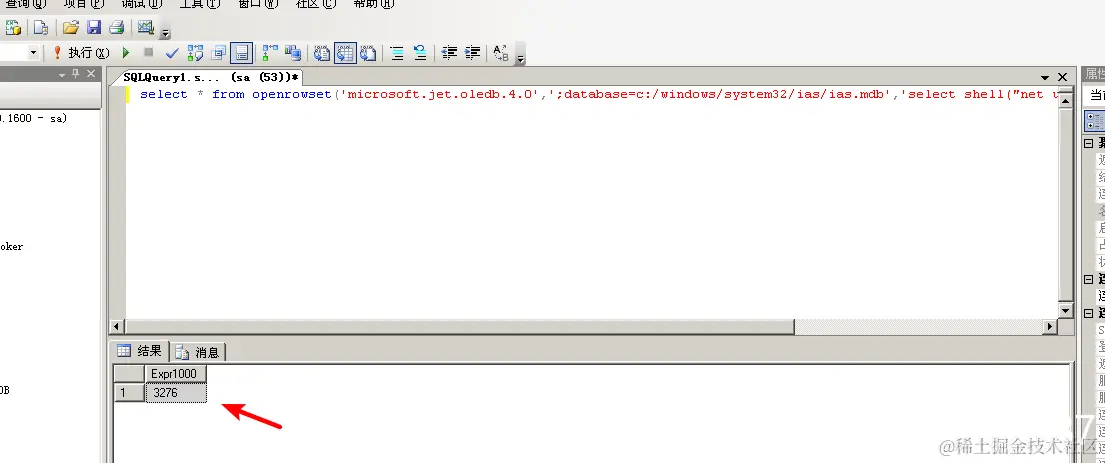Switch output to results to text
This screenshot has height=463, width=1105.
(x=321, y=53)
